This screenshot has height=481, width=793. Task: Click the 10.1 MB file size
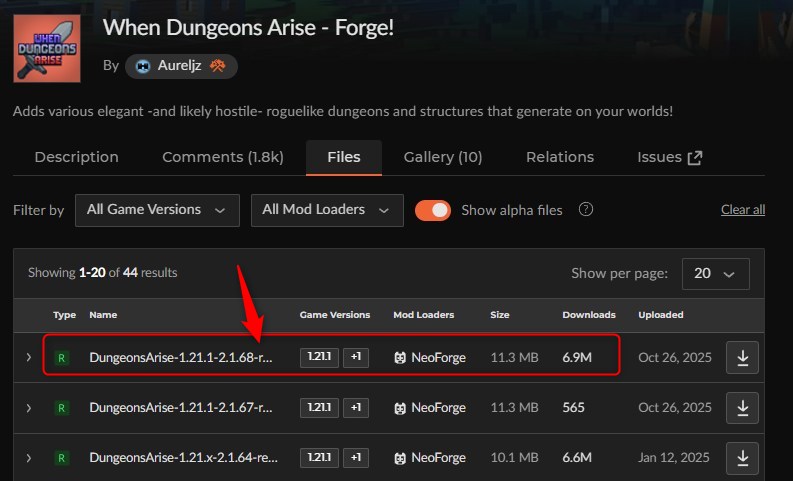[514, 458]
